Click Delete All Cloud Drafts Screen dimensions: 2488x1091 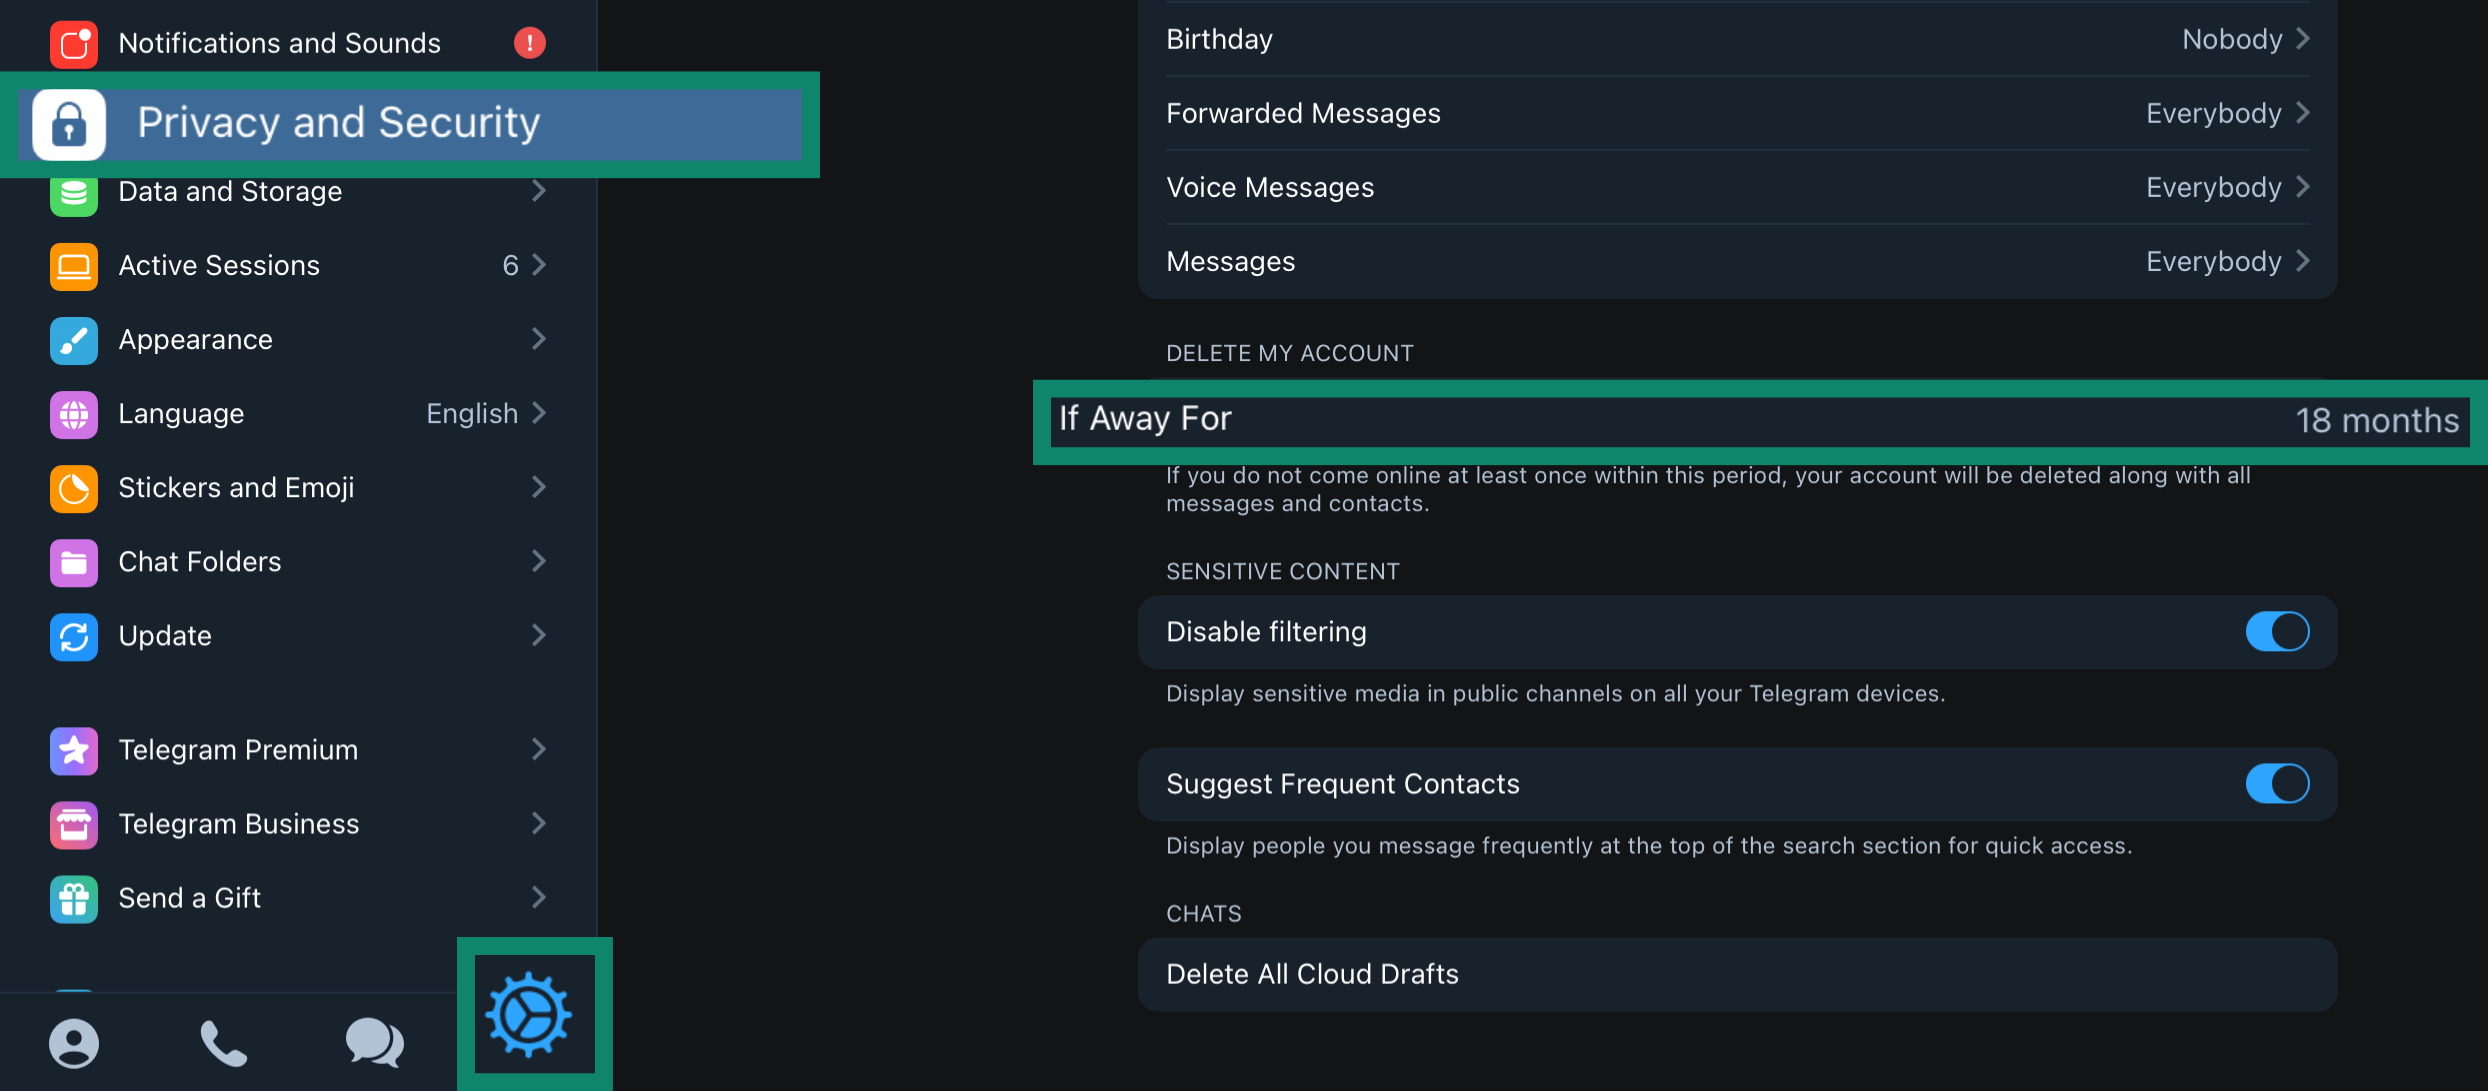click(x=1312, y=975)
